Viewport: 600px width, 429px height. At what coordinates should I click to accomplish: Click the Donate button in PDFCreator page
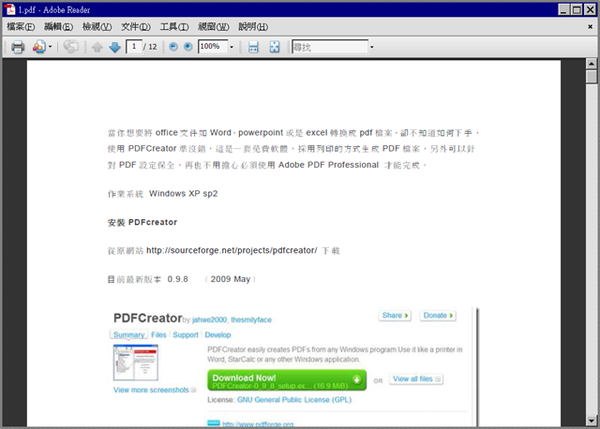(438, 315)
